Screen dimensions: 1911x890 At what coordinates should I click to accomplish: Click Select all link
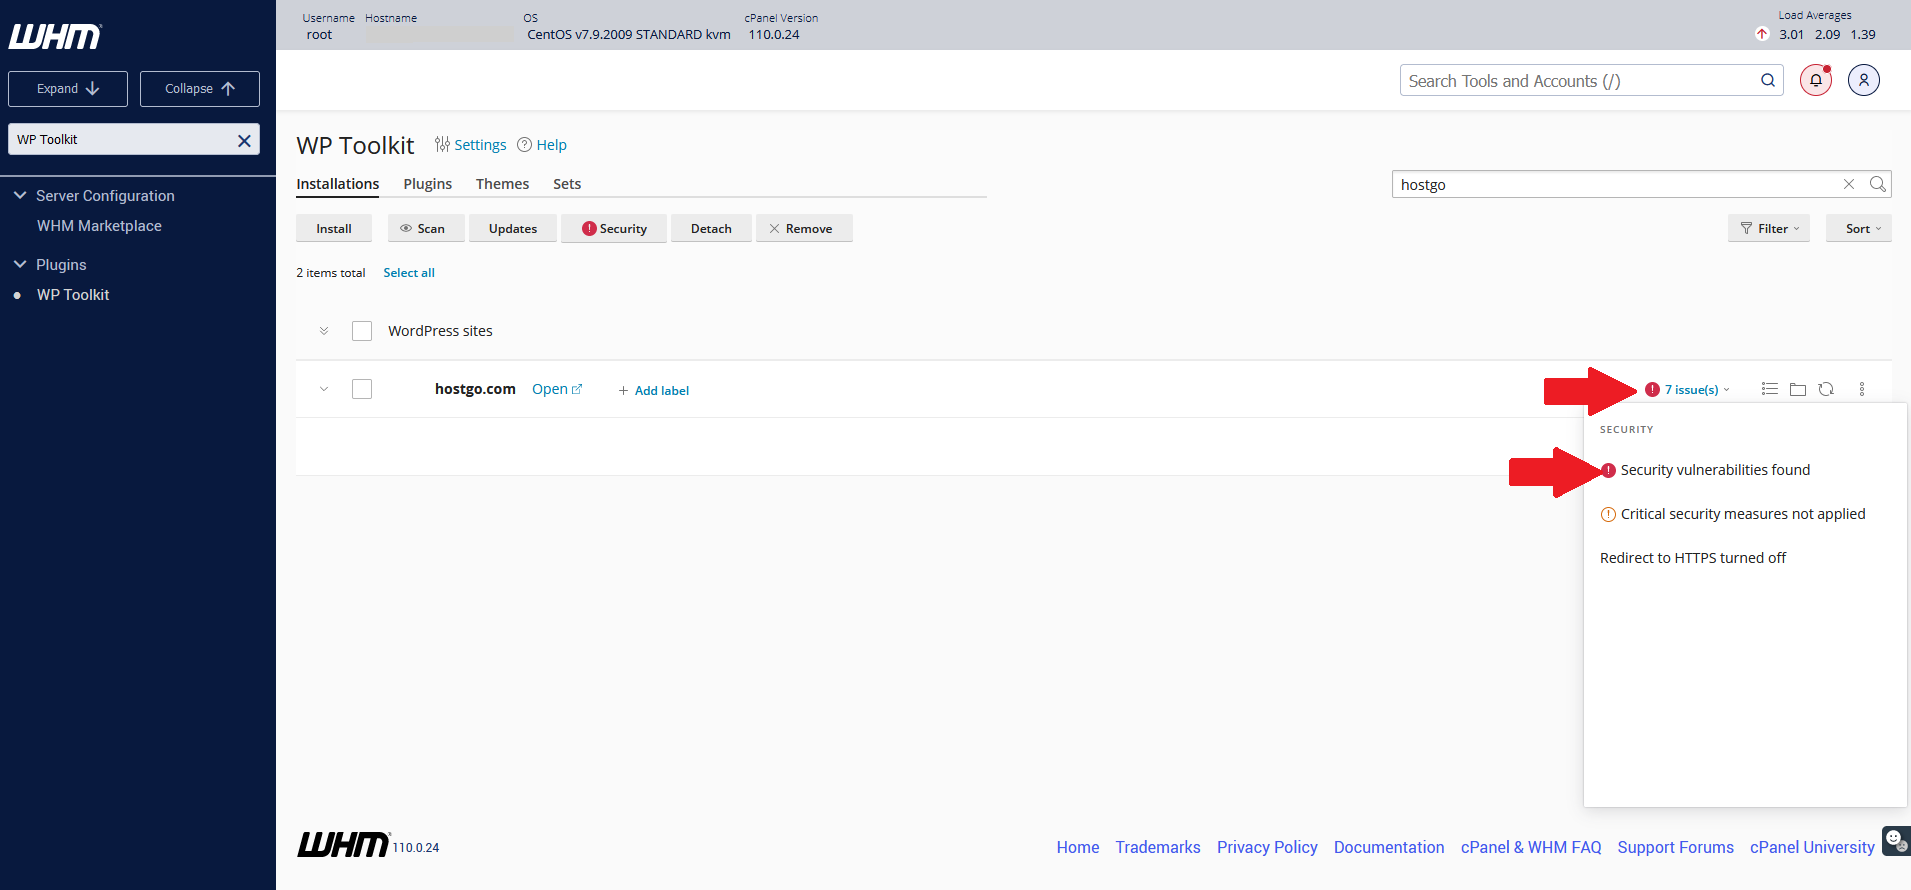(x=409, y=273)
